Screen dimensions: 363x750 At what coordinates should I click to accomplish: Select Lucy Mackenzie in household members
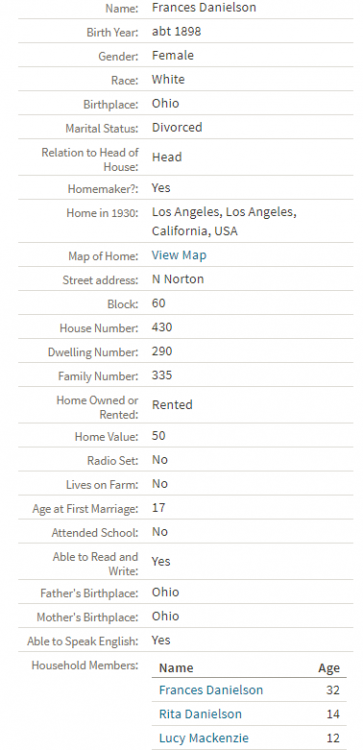pyautogui.click(x=204, y=738)
